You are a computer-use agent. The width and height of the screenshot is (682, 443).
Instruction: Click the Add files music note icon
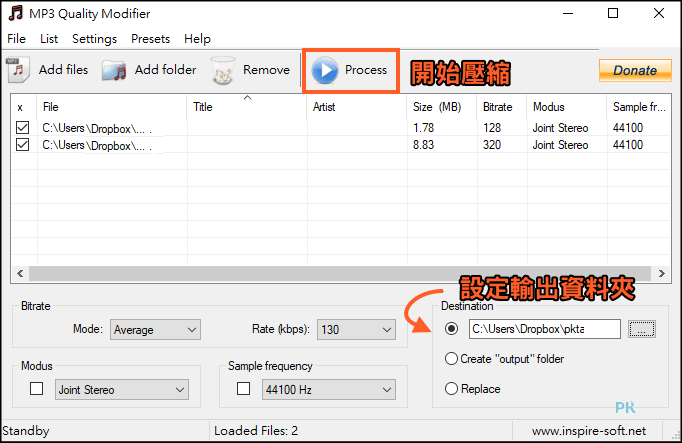[18, 70]
